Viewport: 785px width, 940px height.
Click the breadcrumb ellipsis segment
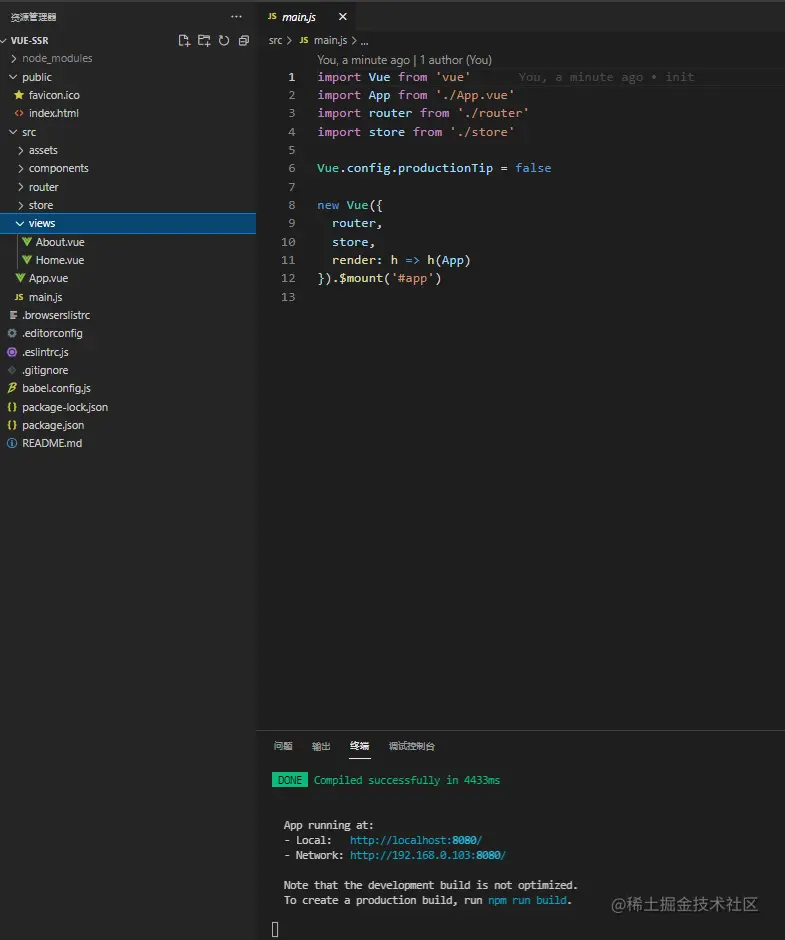click(364, 41)
